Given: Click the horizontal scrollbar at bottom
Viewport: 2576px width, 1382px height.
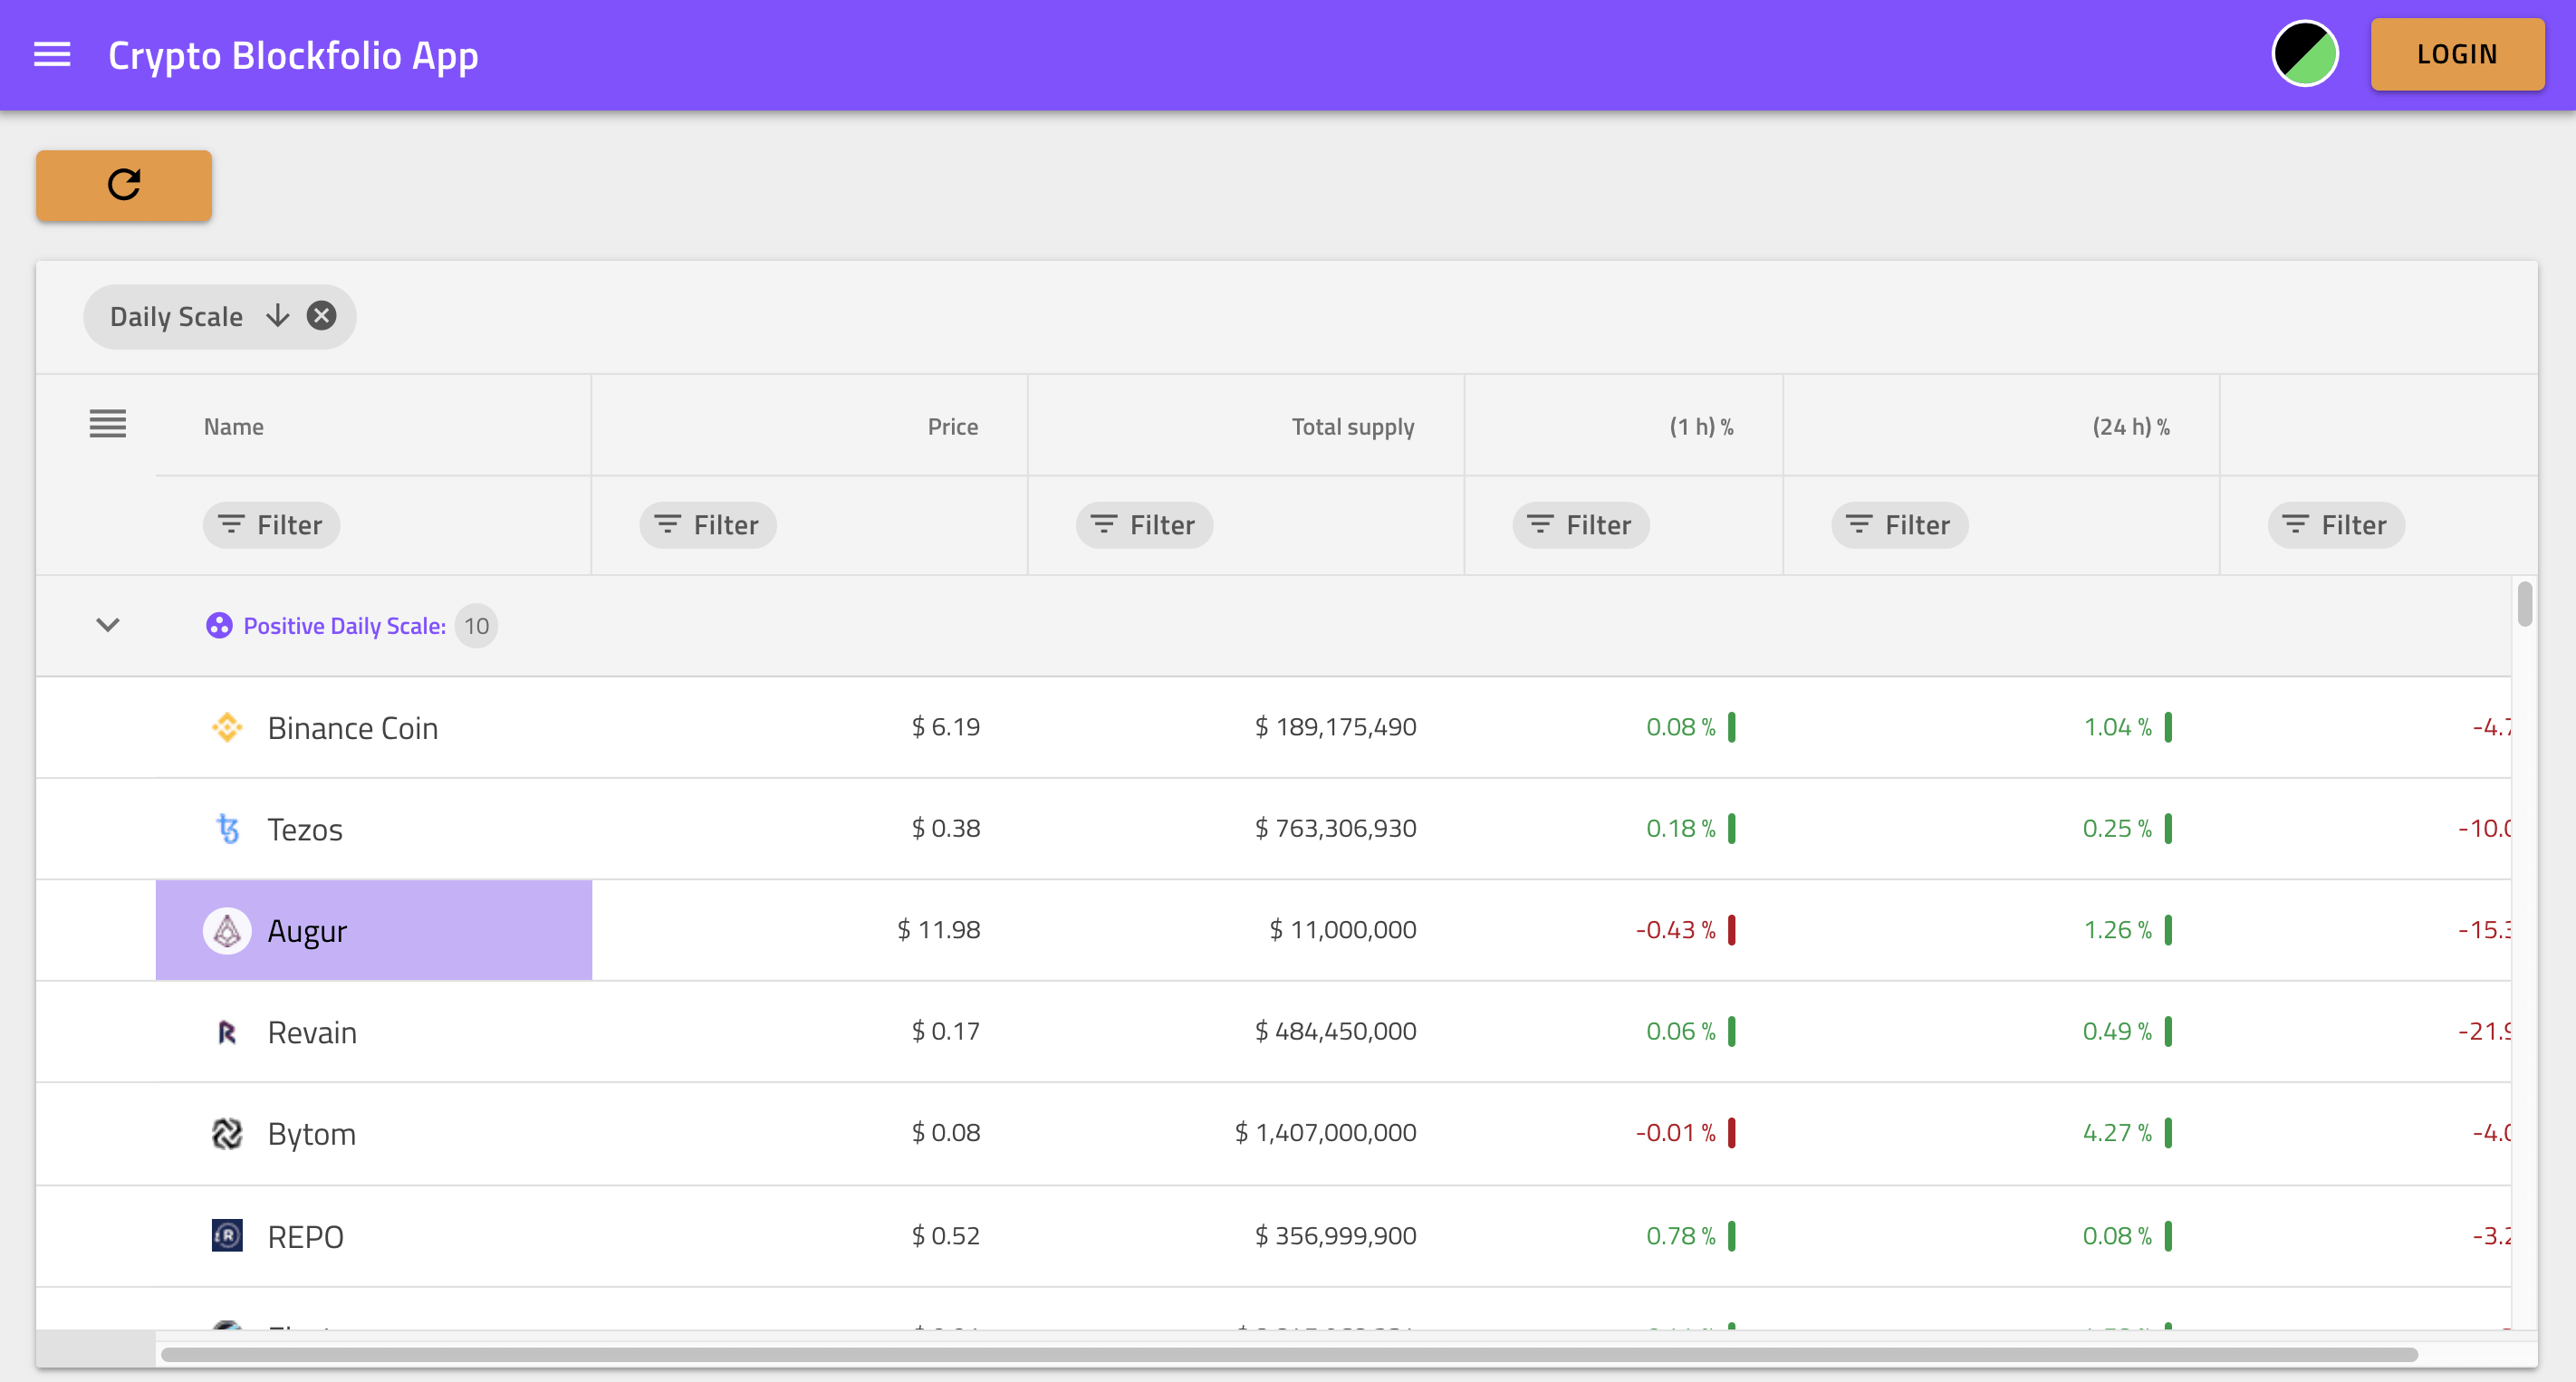Looking at the screenshot, I should click(x=1288, y=1355).
